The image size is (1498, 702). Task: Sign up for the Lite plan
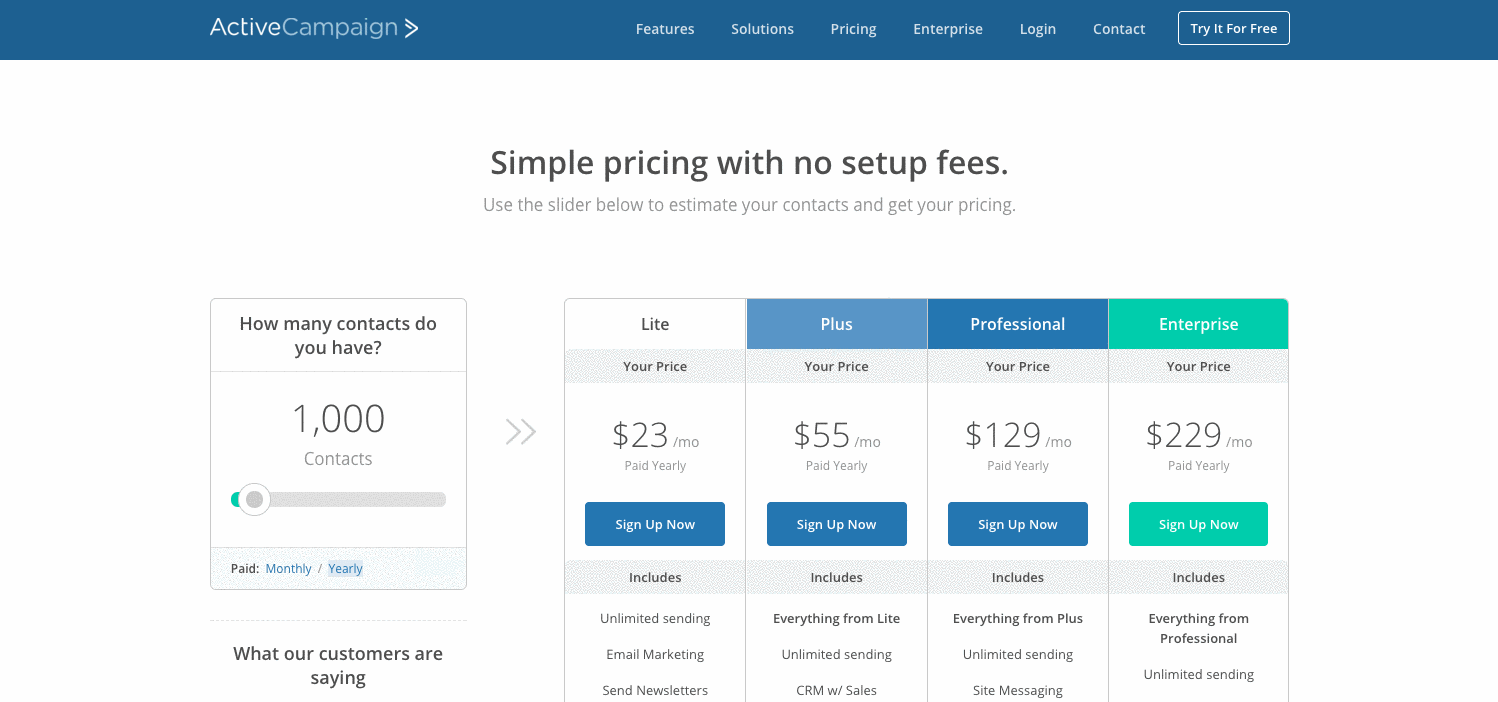click(x=655, y=524)
